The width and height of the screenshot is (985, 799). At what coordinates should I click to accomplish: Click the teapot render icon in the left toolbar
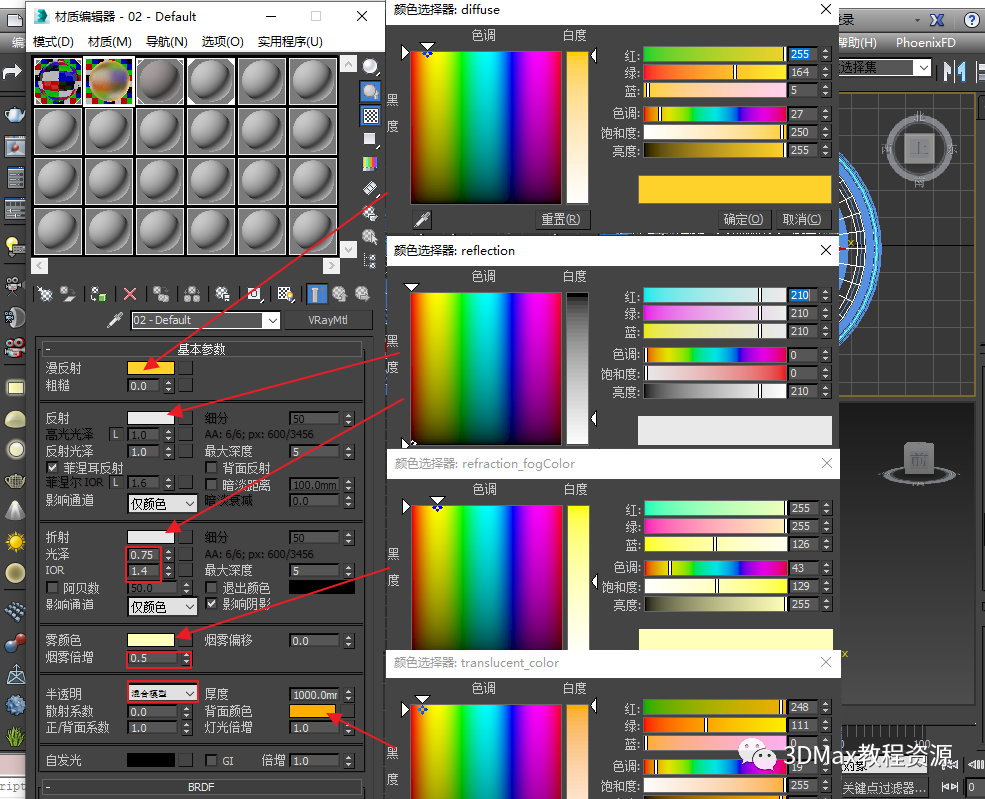(x=15, y=114)
